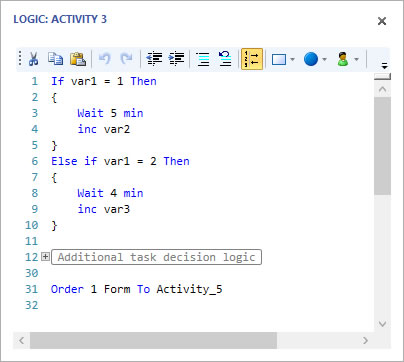404x362 pixels.
Task: Click on the line 'Order 1 Form To Activity_5'
Action: [x=136, y=289]
